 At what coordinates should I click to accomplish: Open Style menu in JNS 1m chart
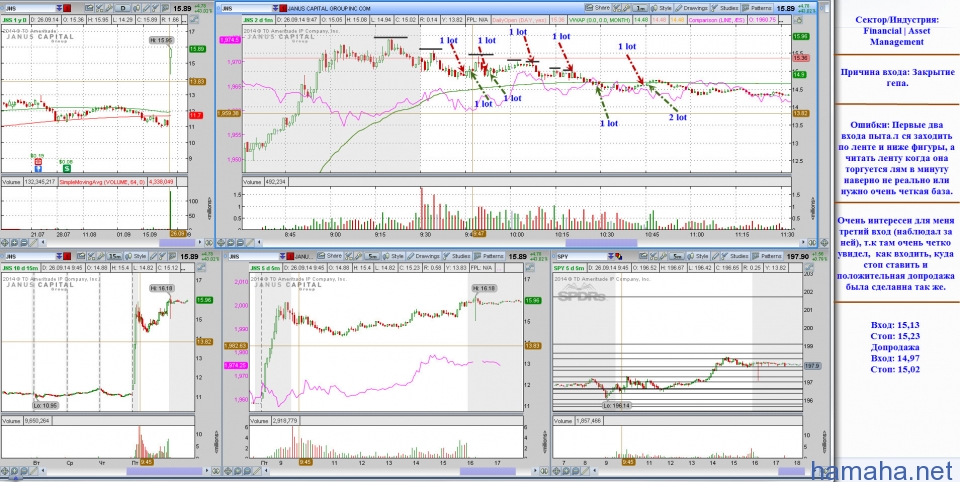click(661, 8)
